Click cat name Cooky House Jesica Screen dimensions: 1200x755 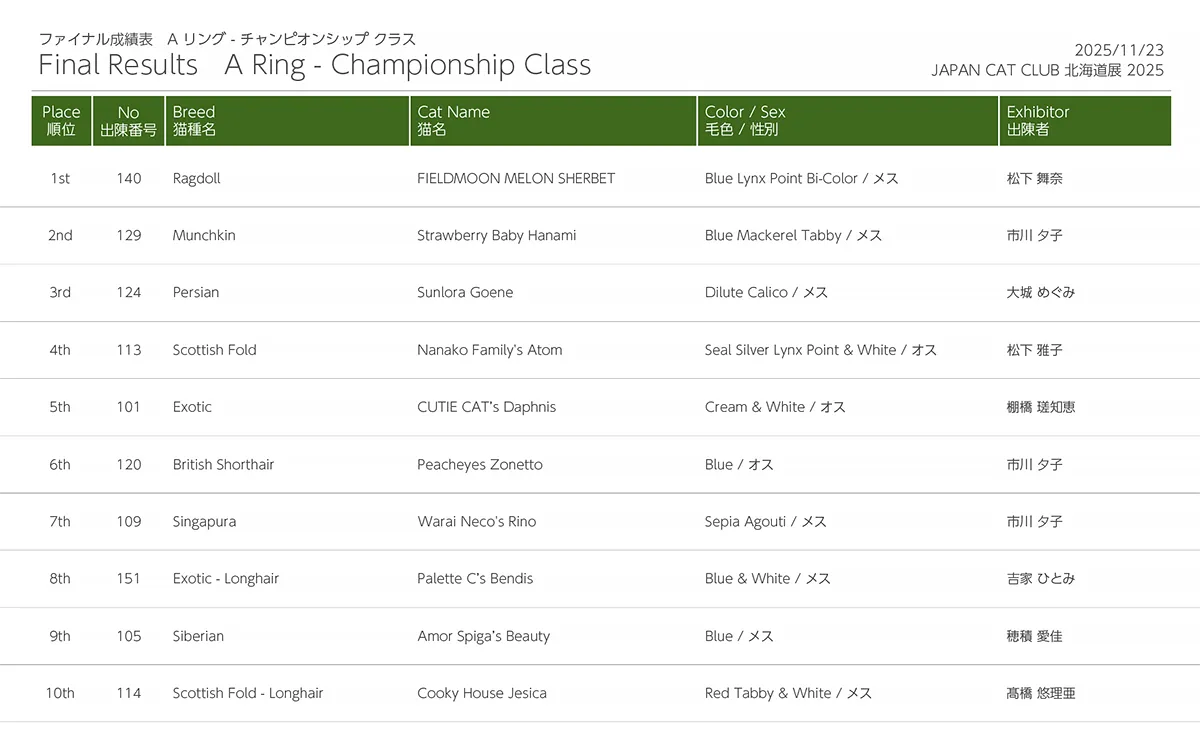(x=482, y=693)
